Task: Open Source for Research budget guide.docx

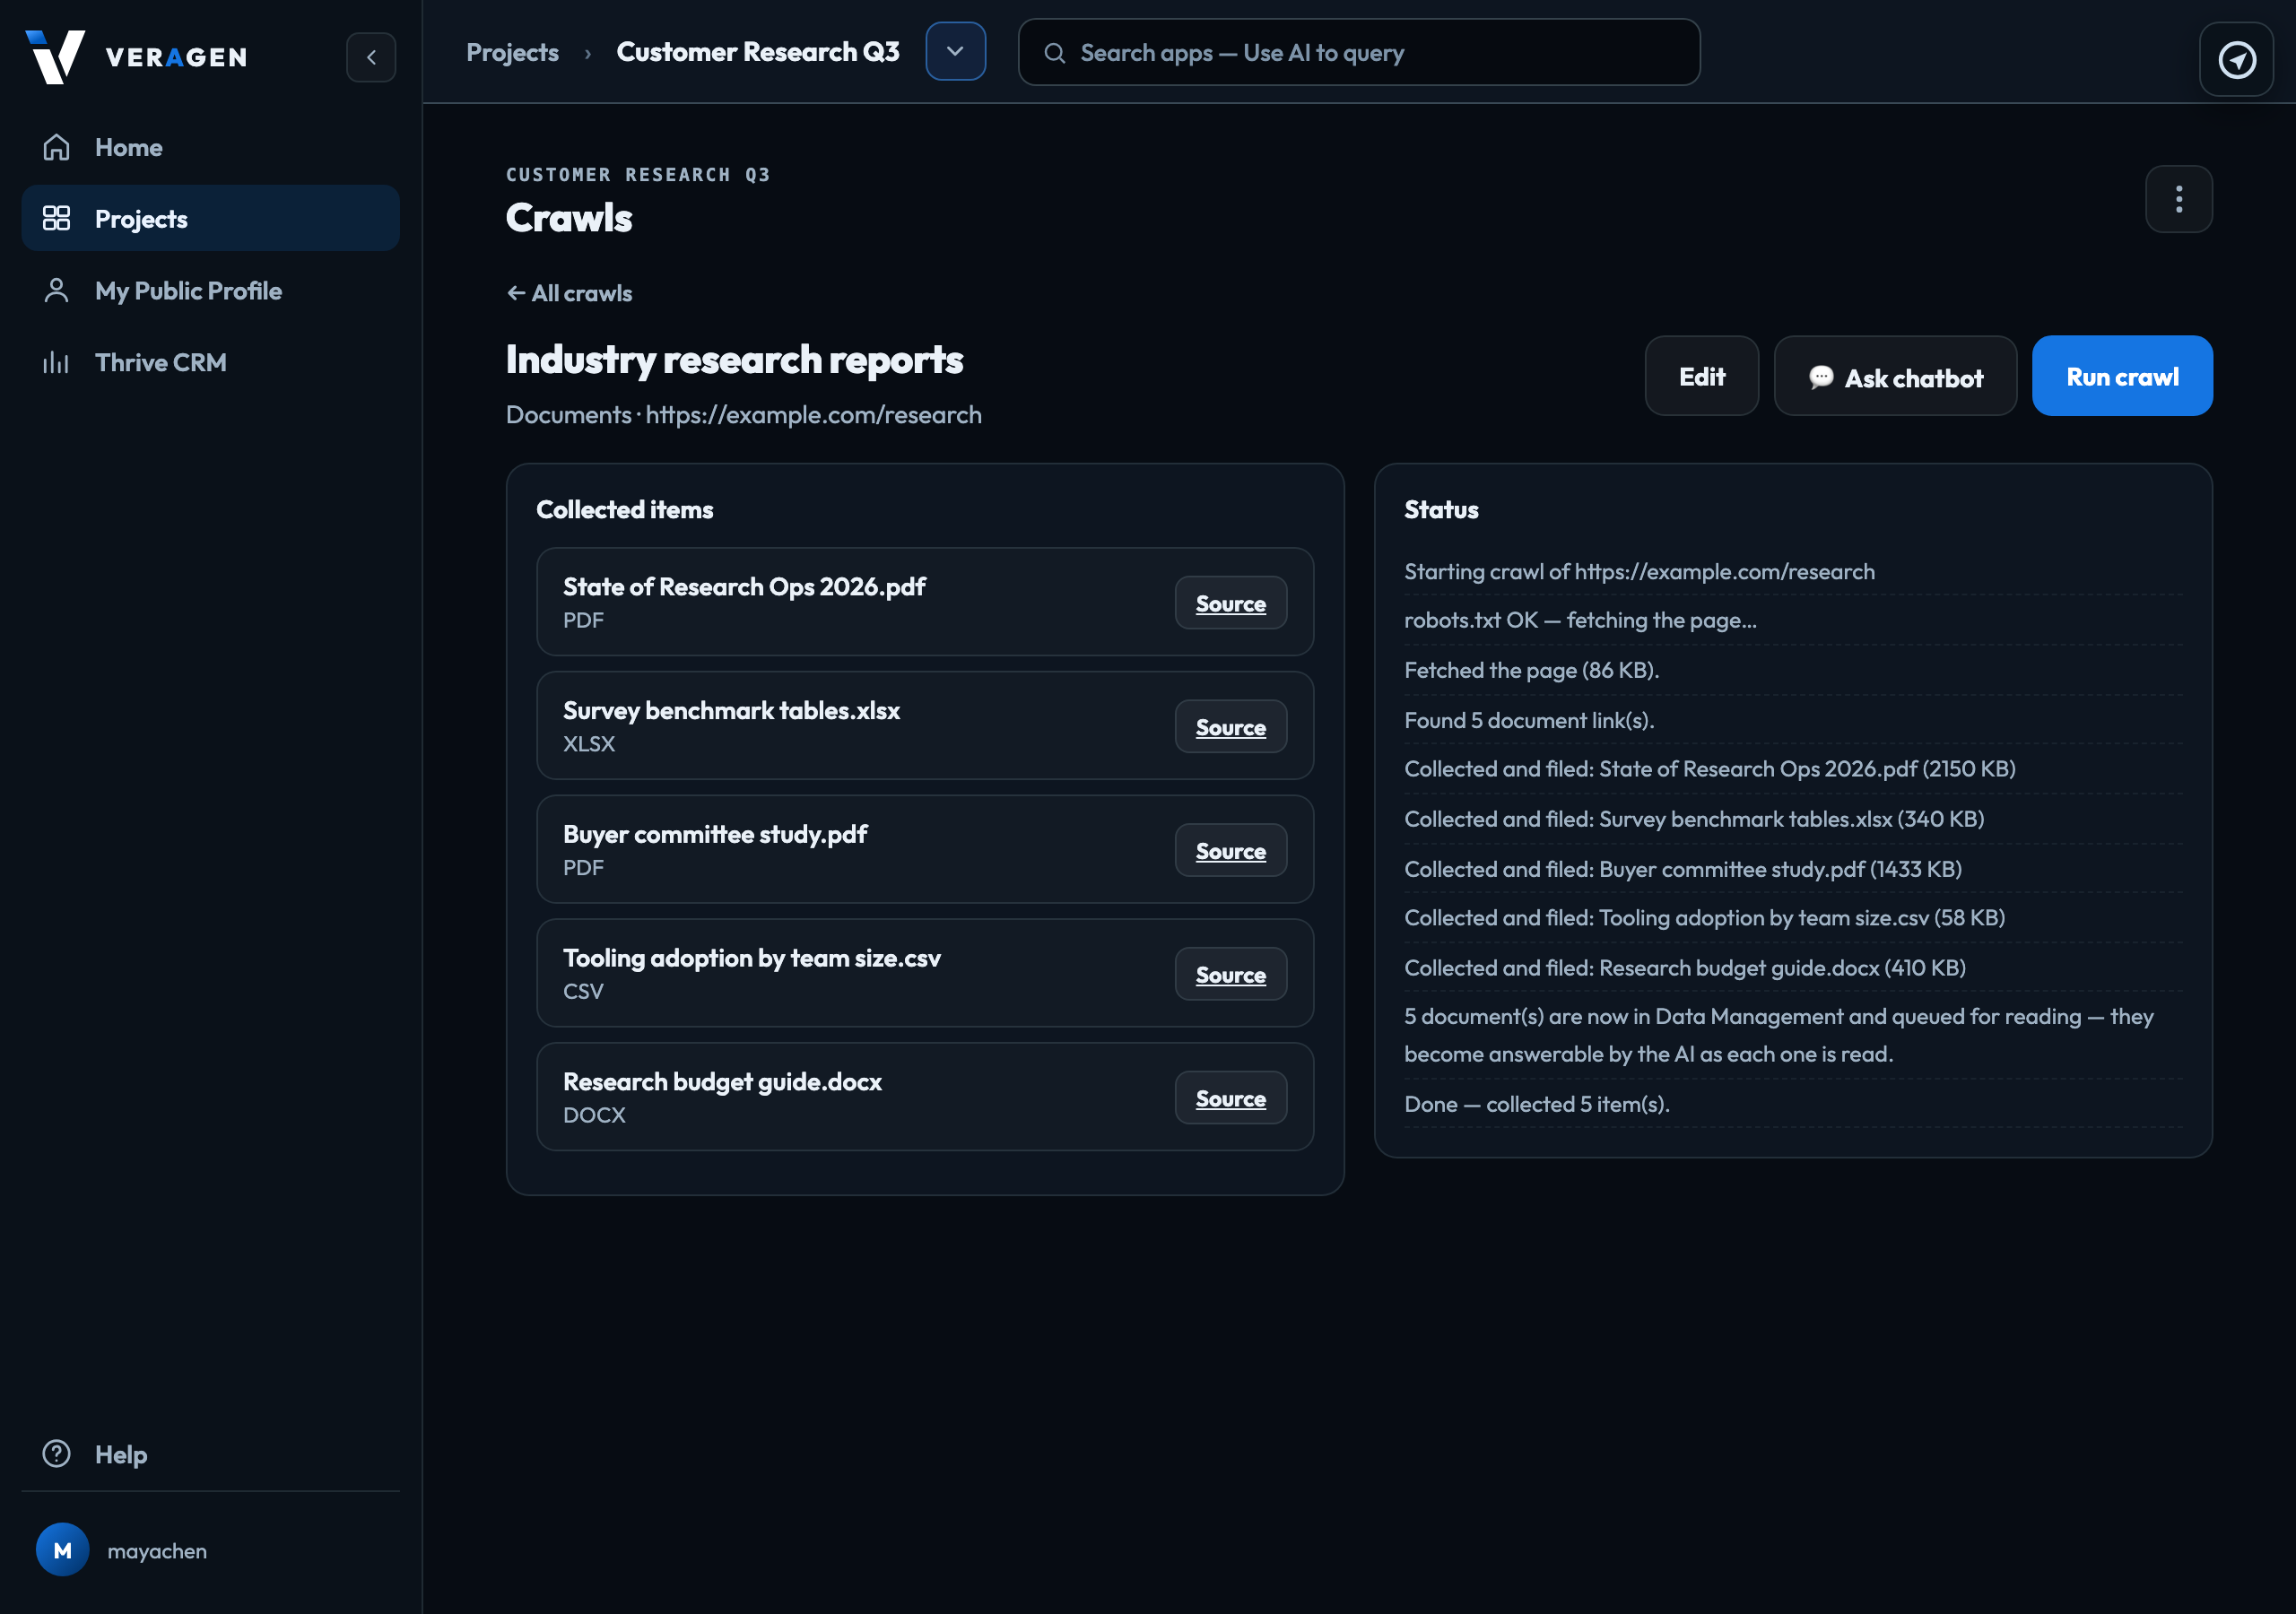Action: (x=1230, y=1098)
